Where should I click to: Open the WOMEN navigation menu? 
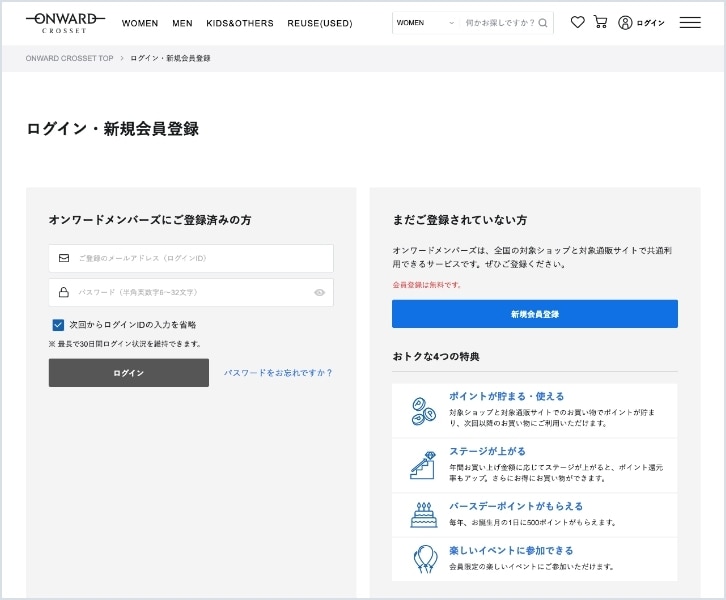(x=140, y=23)
